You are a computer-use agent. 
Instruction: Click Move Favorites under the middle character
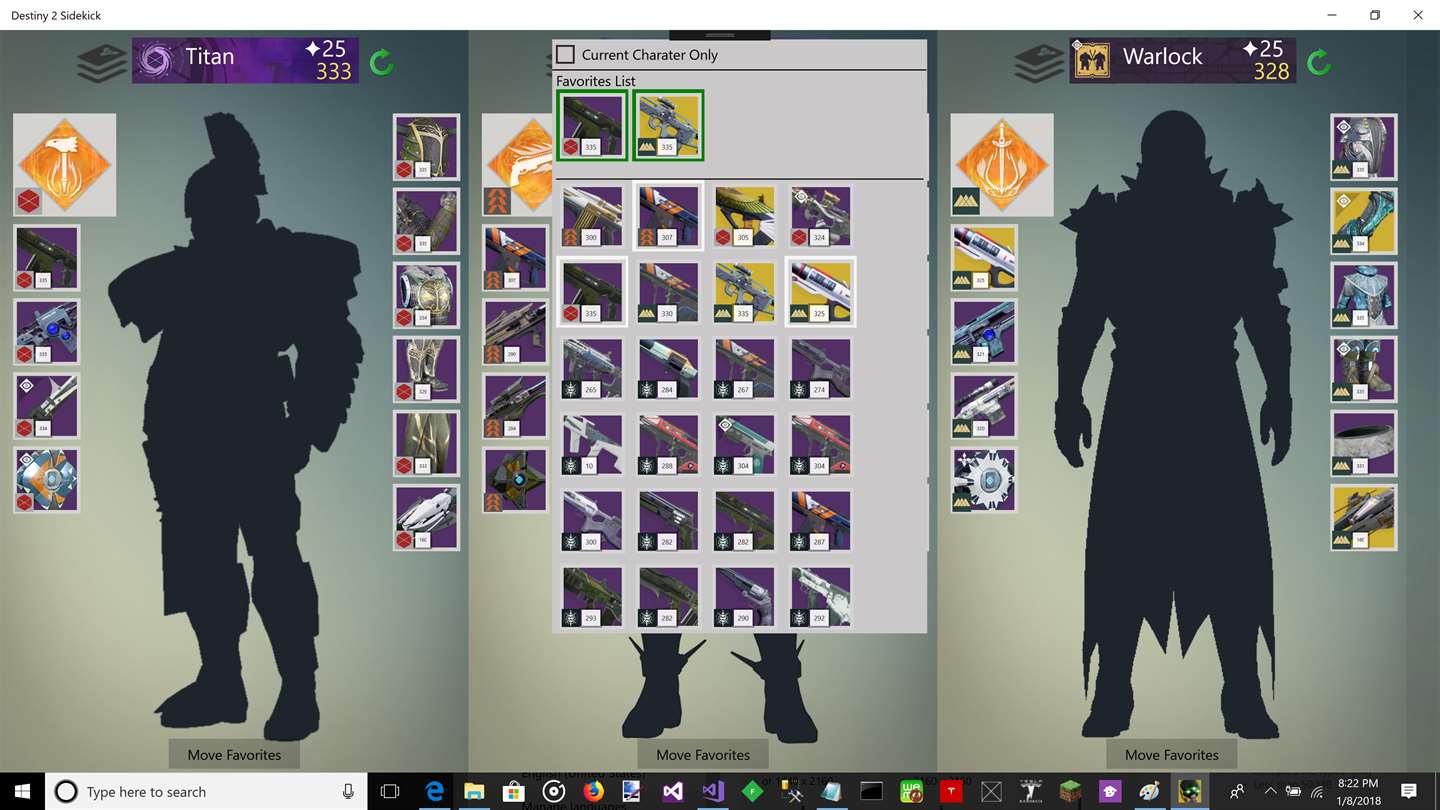coord(703,755)
